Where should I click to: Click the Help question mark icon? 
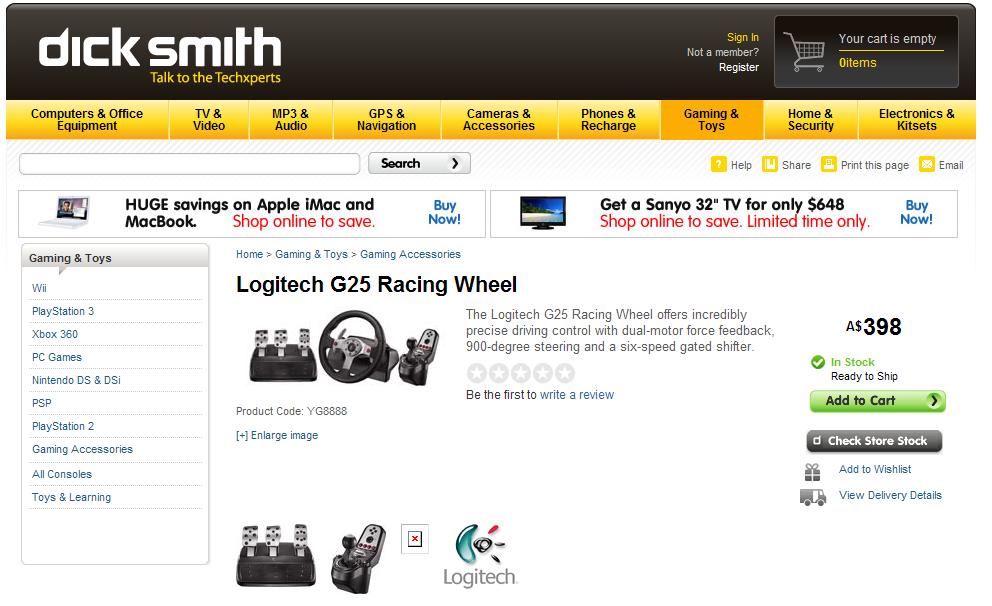coord(719,164)
